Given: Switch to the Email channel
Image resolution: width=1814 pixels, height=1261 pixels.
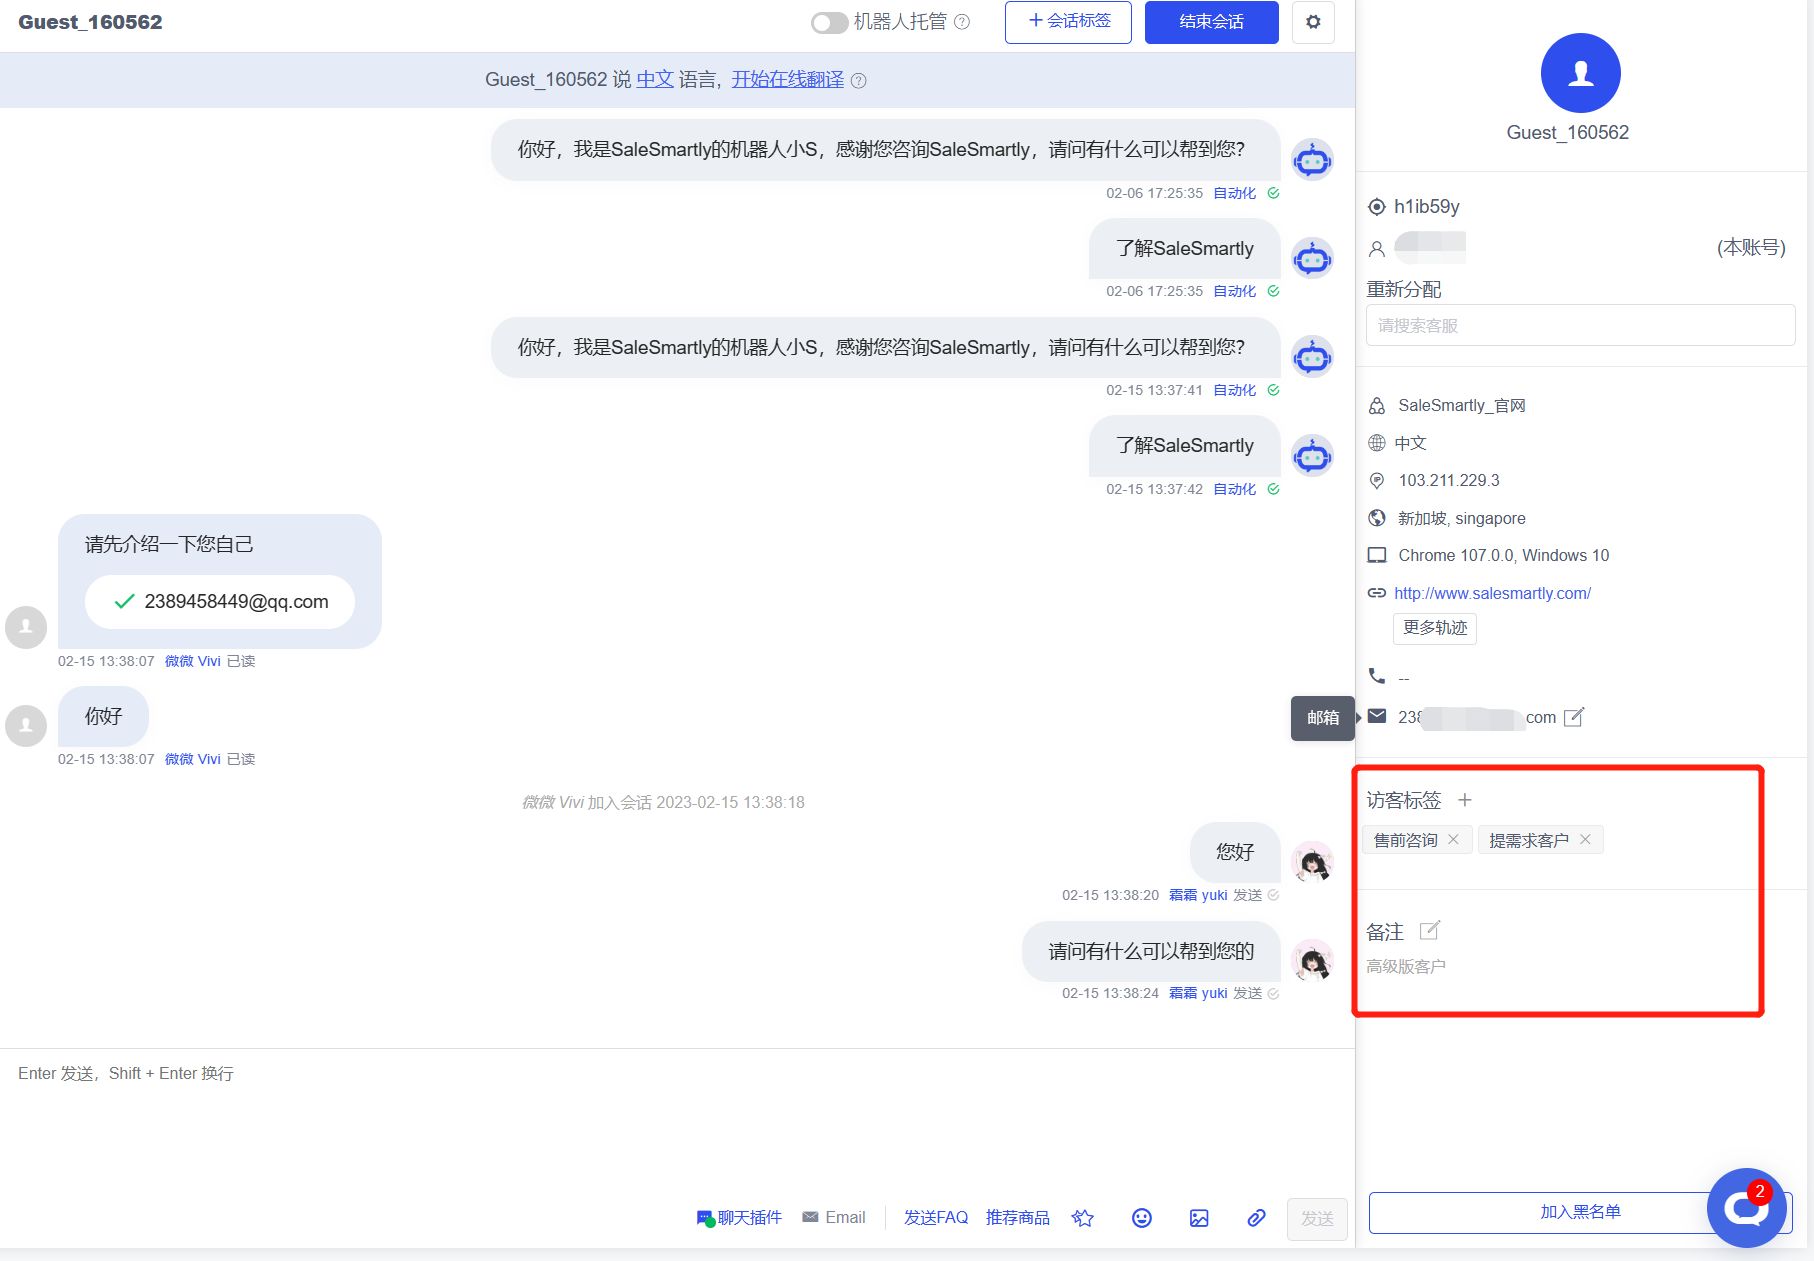Looking at the screenshot, I should pos(834,1217).
